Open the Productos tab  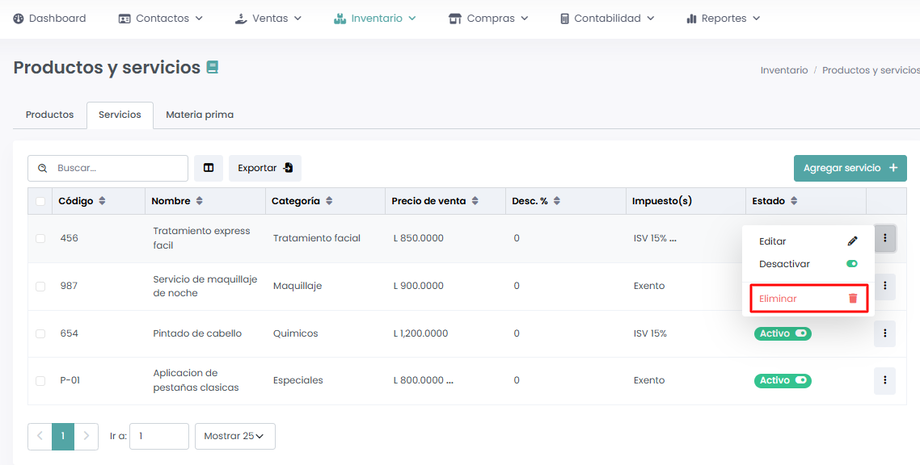50,115
